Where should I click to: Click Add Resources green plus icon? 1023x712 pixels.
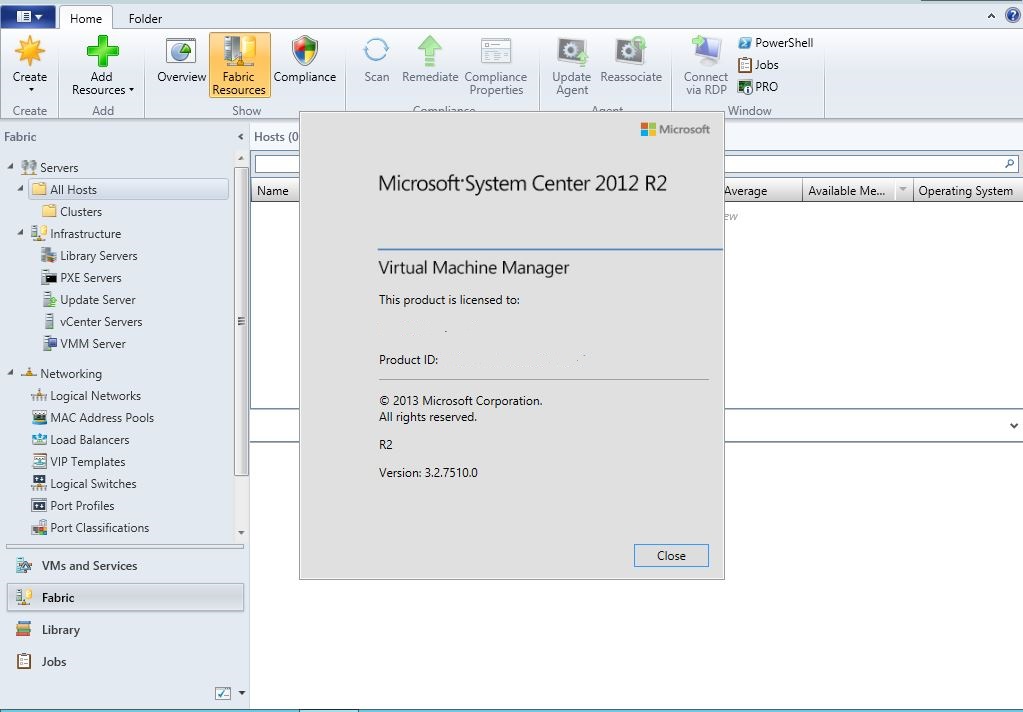click(102, 52)
